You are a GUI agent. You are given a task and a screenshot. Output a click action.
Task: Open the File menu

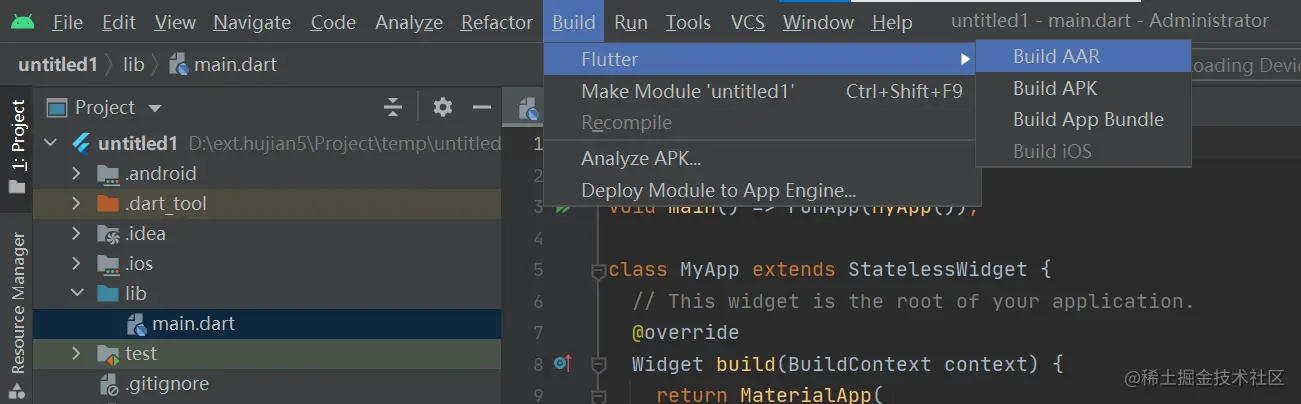tap(67, 22)
